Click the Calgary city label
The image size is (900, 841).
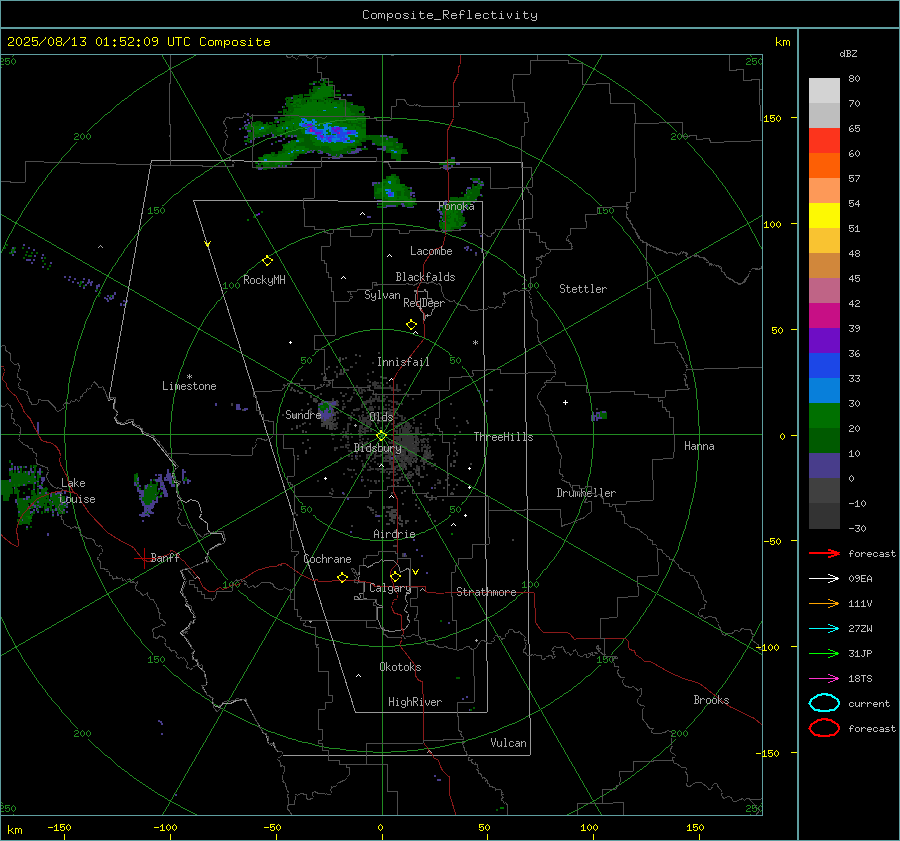[x=390, y=588]
